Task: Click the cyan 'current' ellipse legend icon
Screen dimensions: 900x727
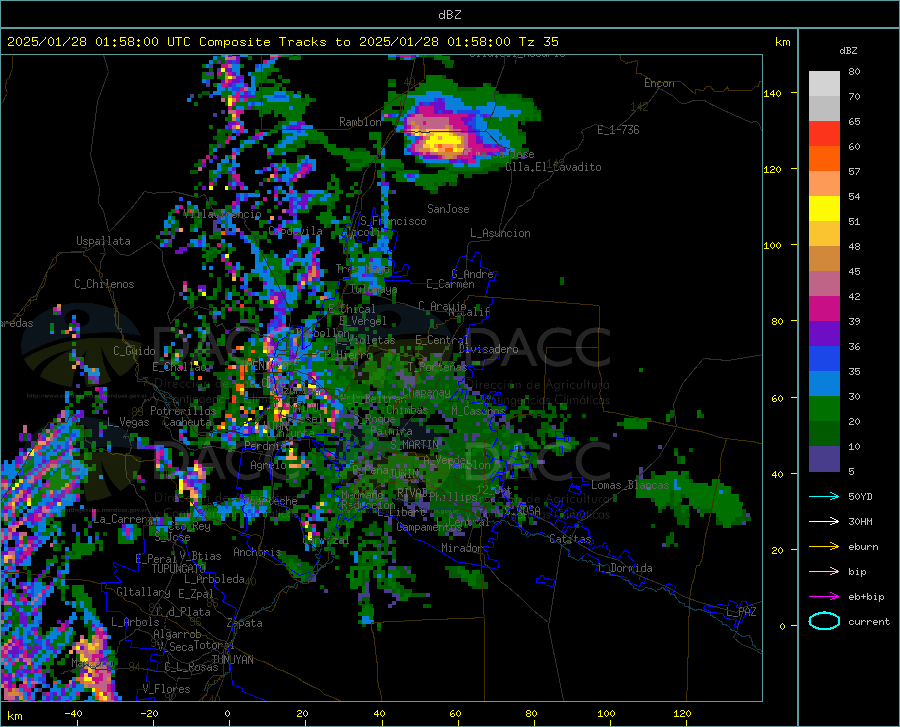Action: (x=824, y=621)
